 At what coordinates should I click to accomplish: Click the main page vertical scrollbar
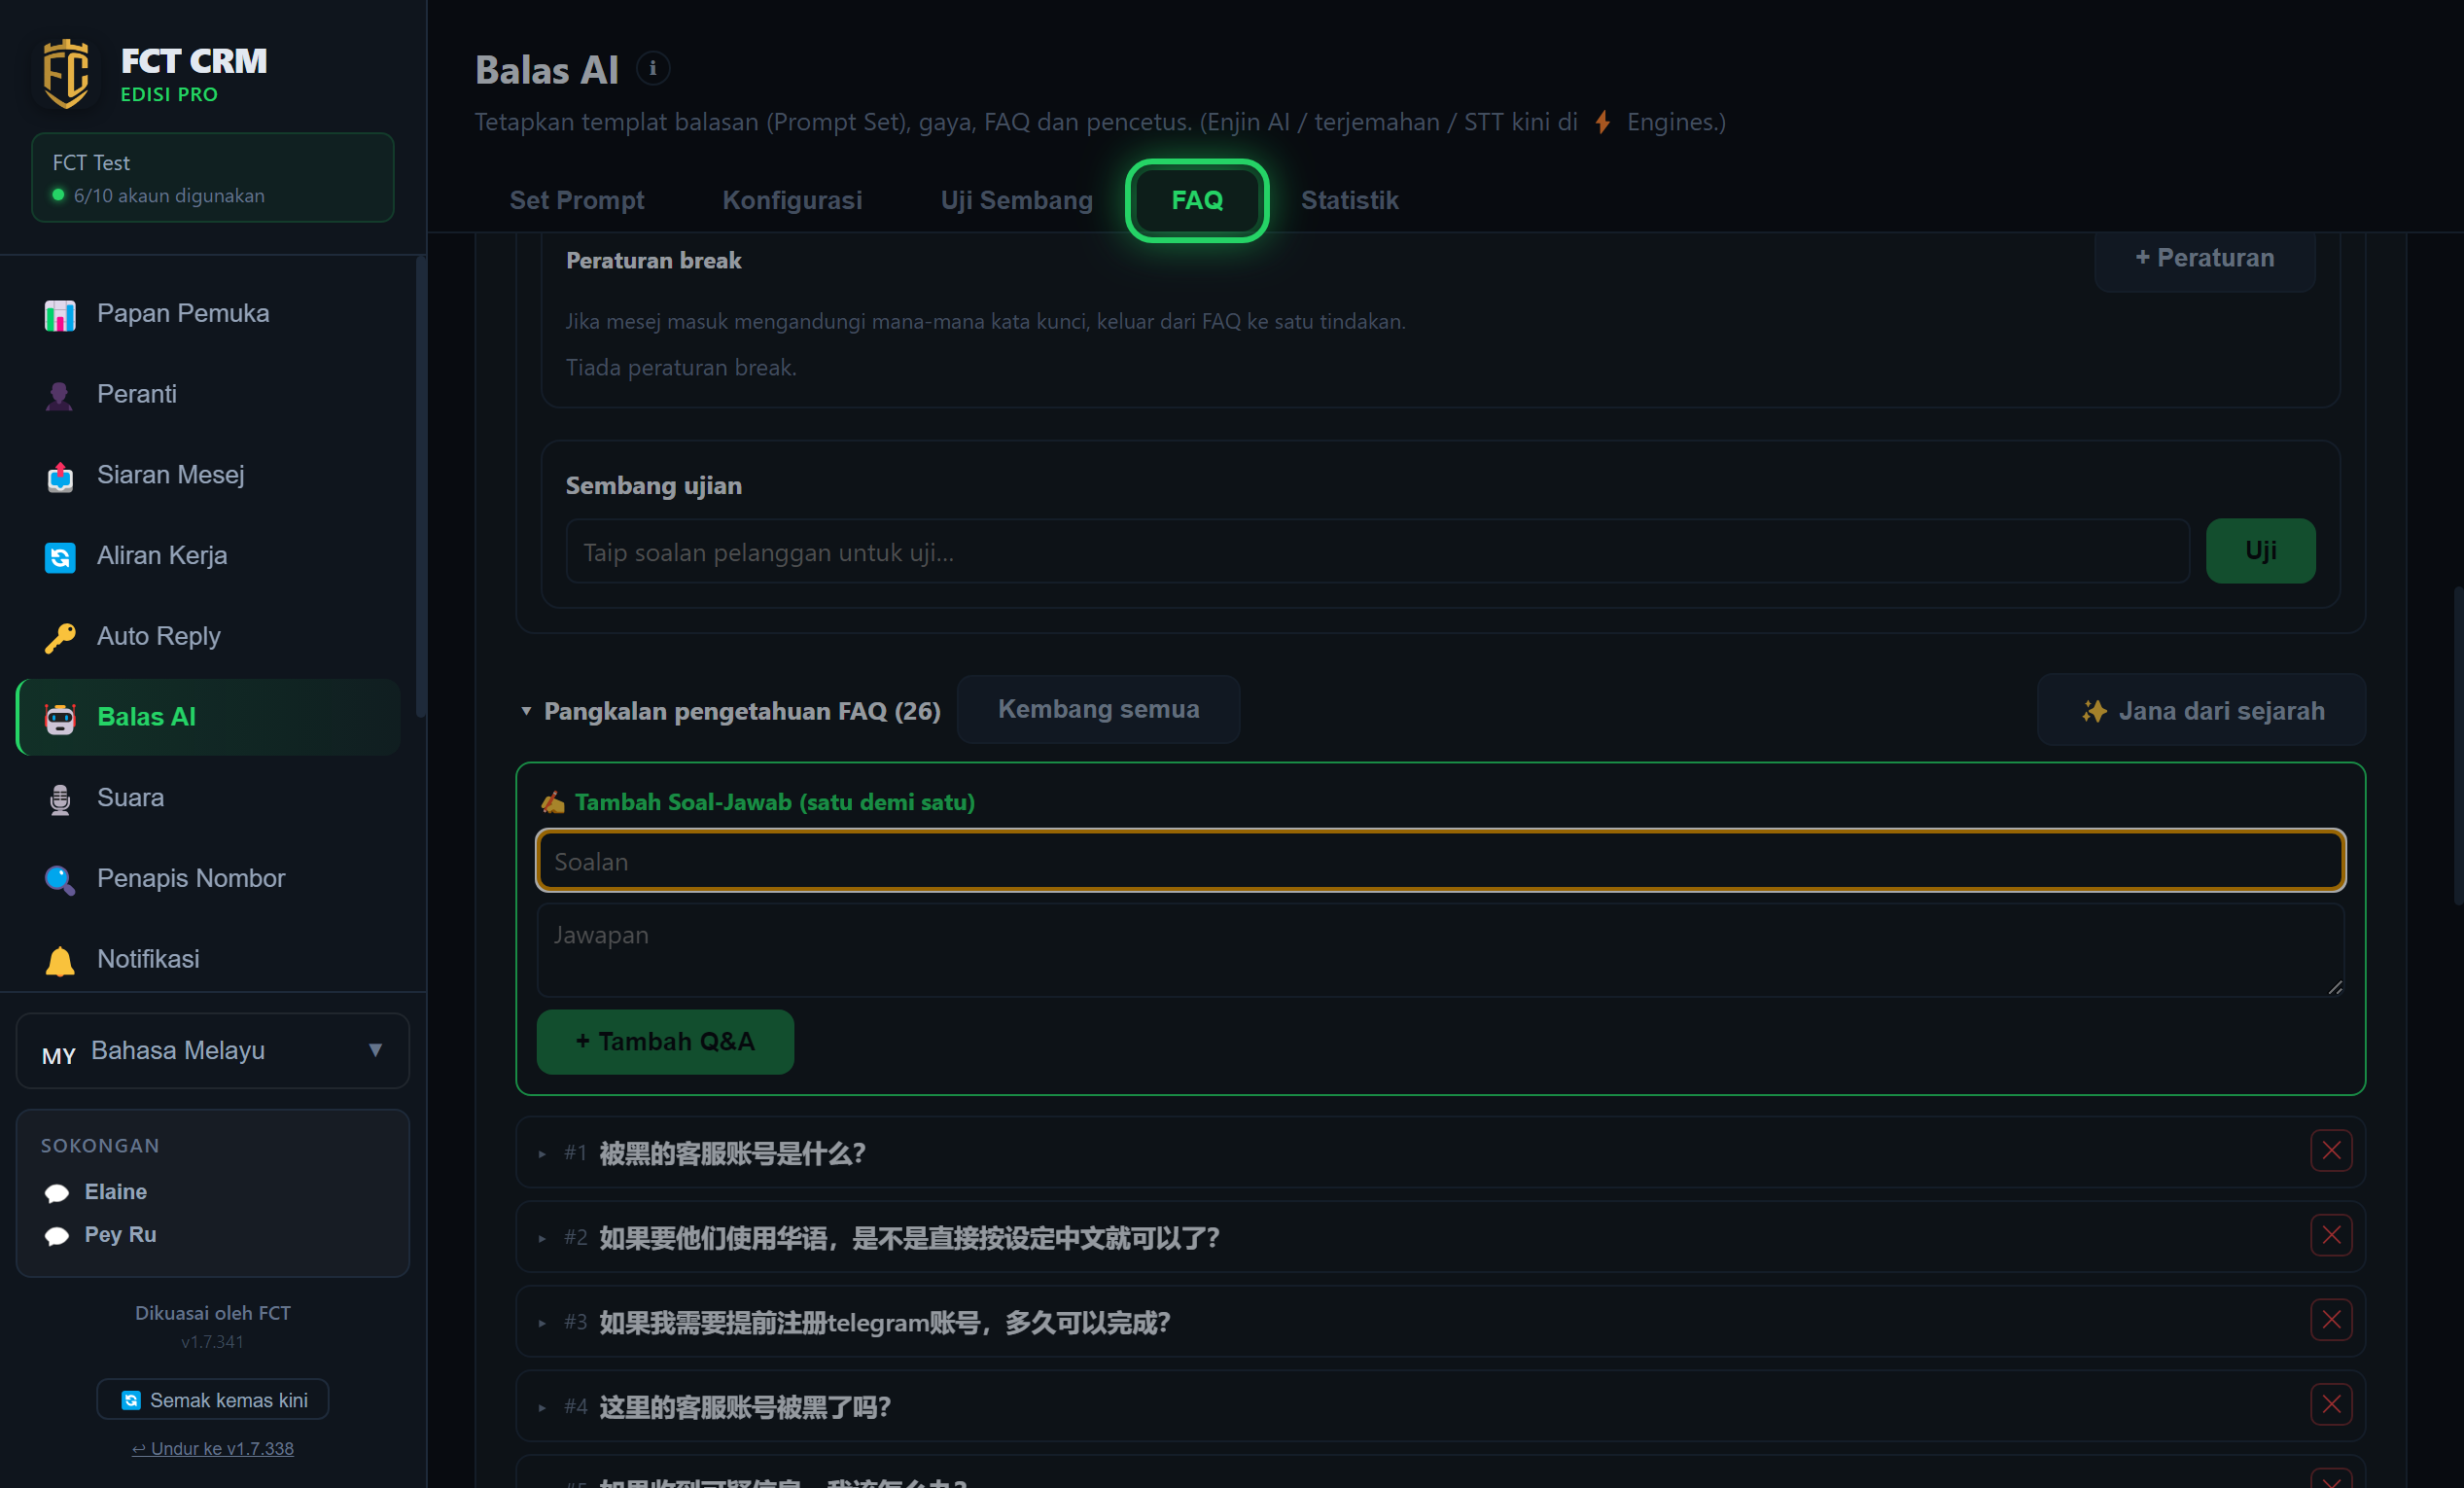coord(2457,745)
